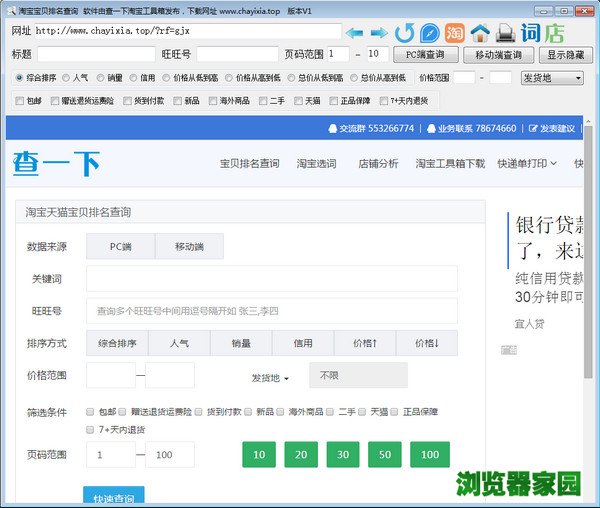600x508 pixels.
Task: Expand the 发货地 dropdown in web form
Action: tap(270, 377)
